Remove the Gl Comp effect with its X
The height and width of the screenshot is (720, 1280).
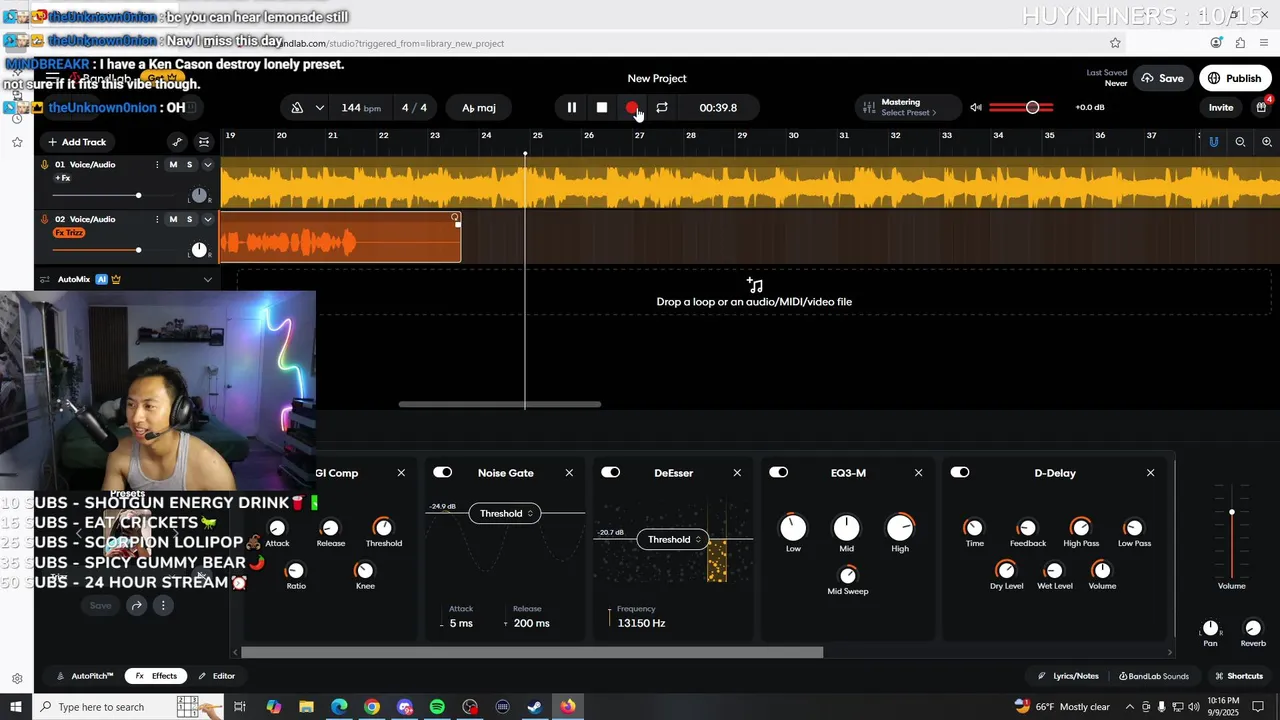[401, 473]
